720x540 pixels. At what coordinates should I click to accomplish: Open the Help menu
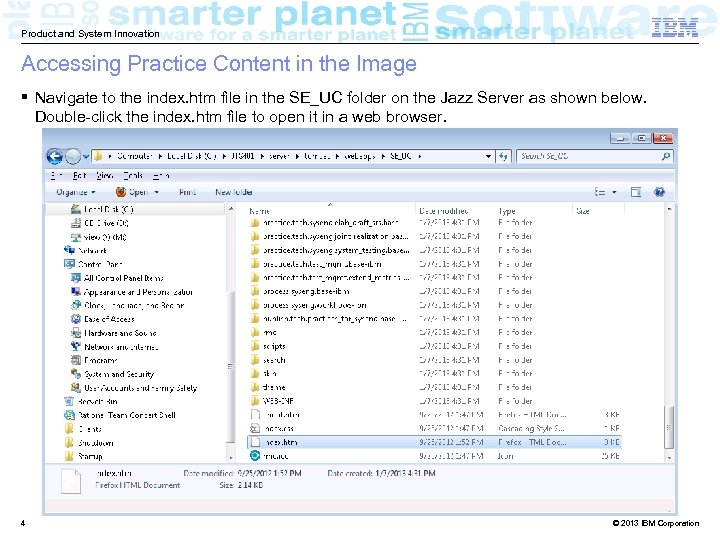(161, 175)
